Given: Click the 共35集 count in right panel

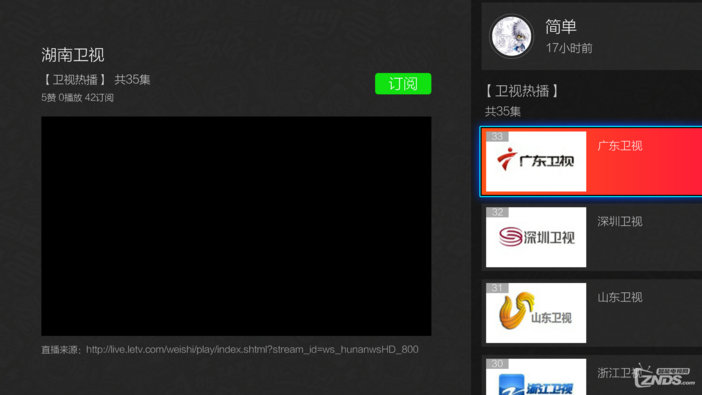Looking at the screenshot, I should (503, 112).
